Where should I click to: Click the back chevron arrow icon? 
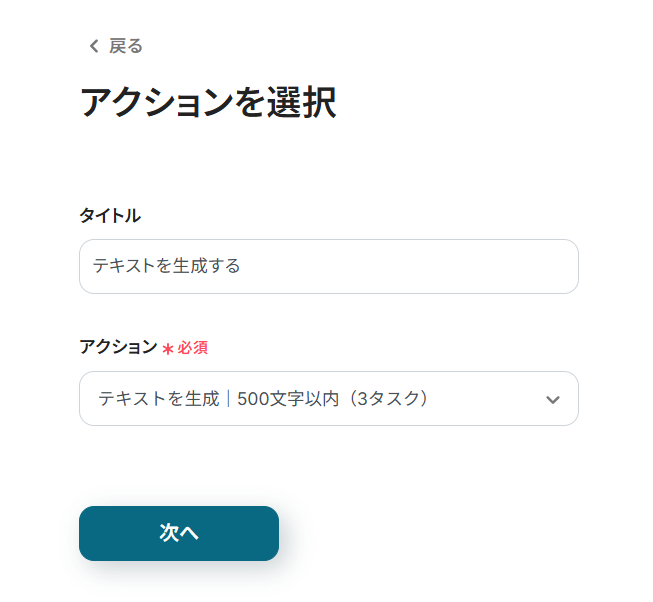94,46
